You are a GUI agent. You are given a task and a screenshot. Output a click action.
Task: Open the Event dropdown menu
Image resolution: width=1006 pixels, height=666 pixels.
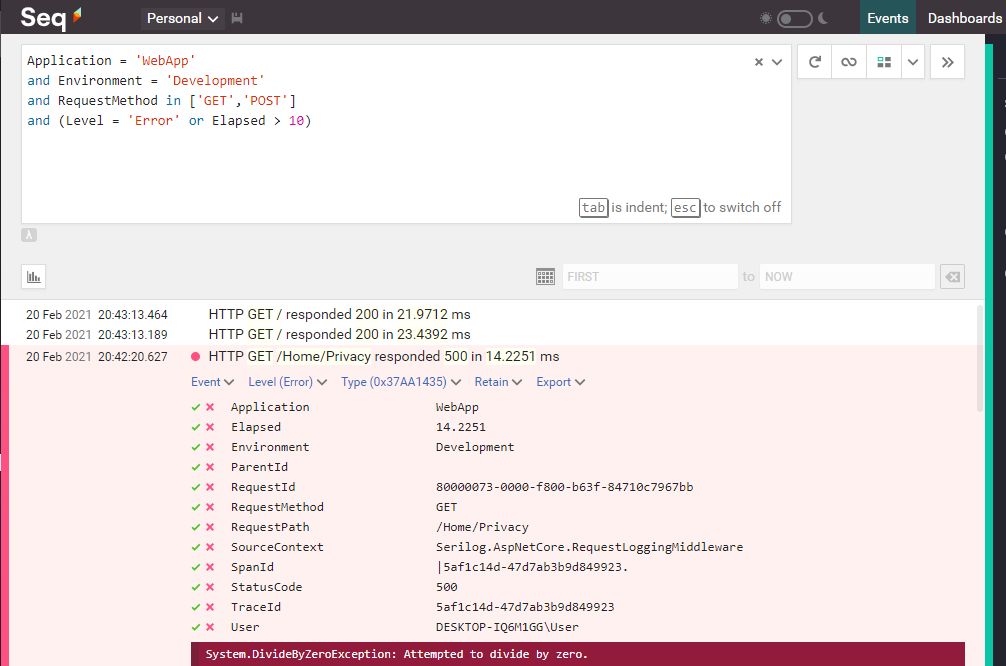click(x=212, y=382)
